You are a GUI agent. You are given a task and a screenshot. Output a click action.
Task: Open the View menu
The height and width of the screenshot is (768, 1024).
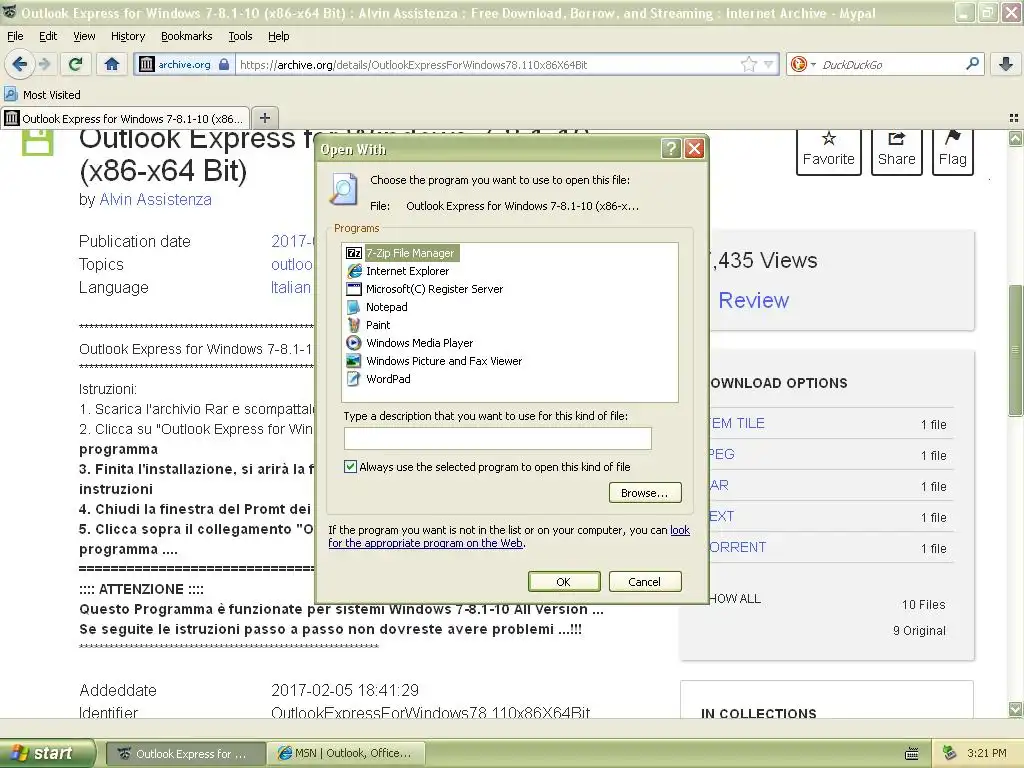tap(84, 36)
